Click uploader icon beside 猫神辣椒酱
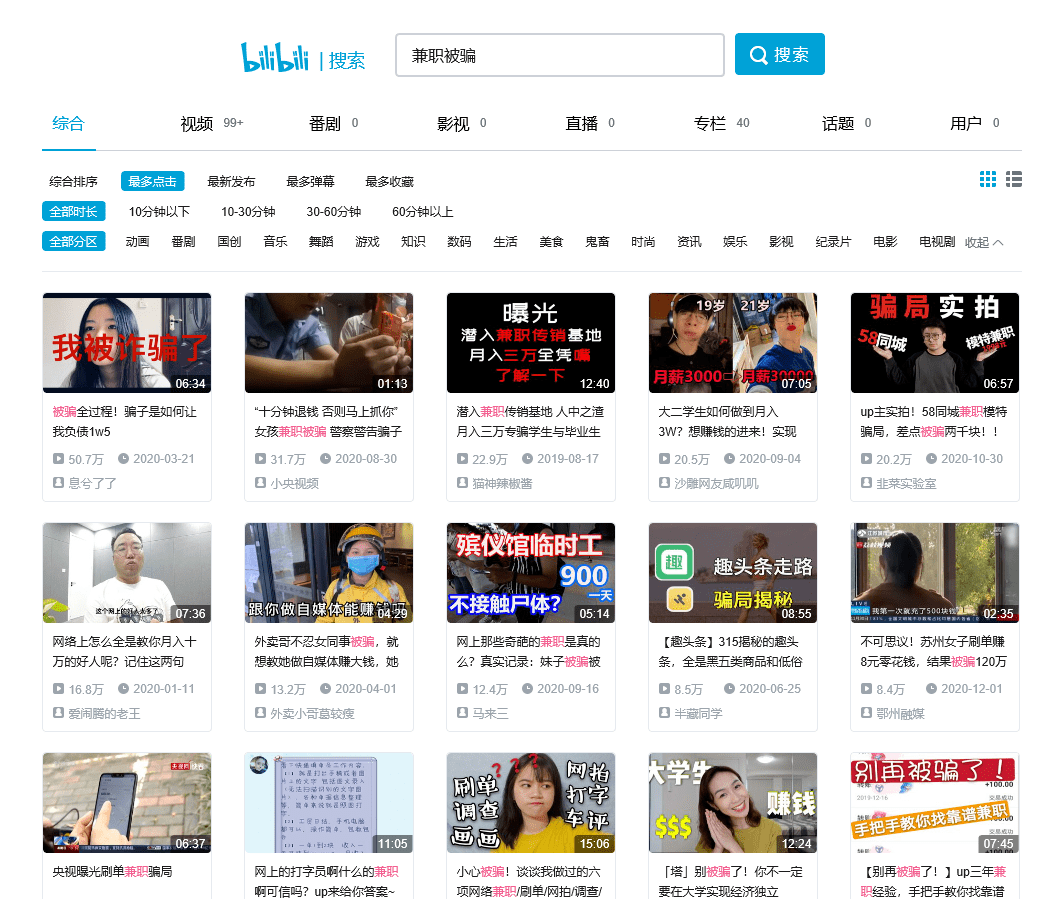Screen dimensions: 1044x899 tap(462, 482)
